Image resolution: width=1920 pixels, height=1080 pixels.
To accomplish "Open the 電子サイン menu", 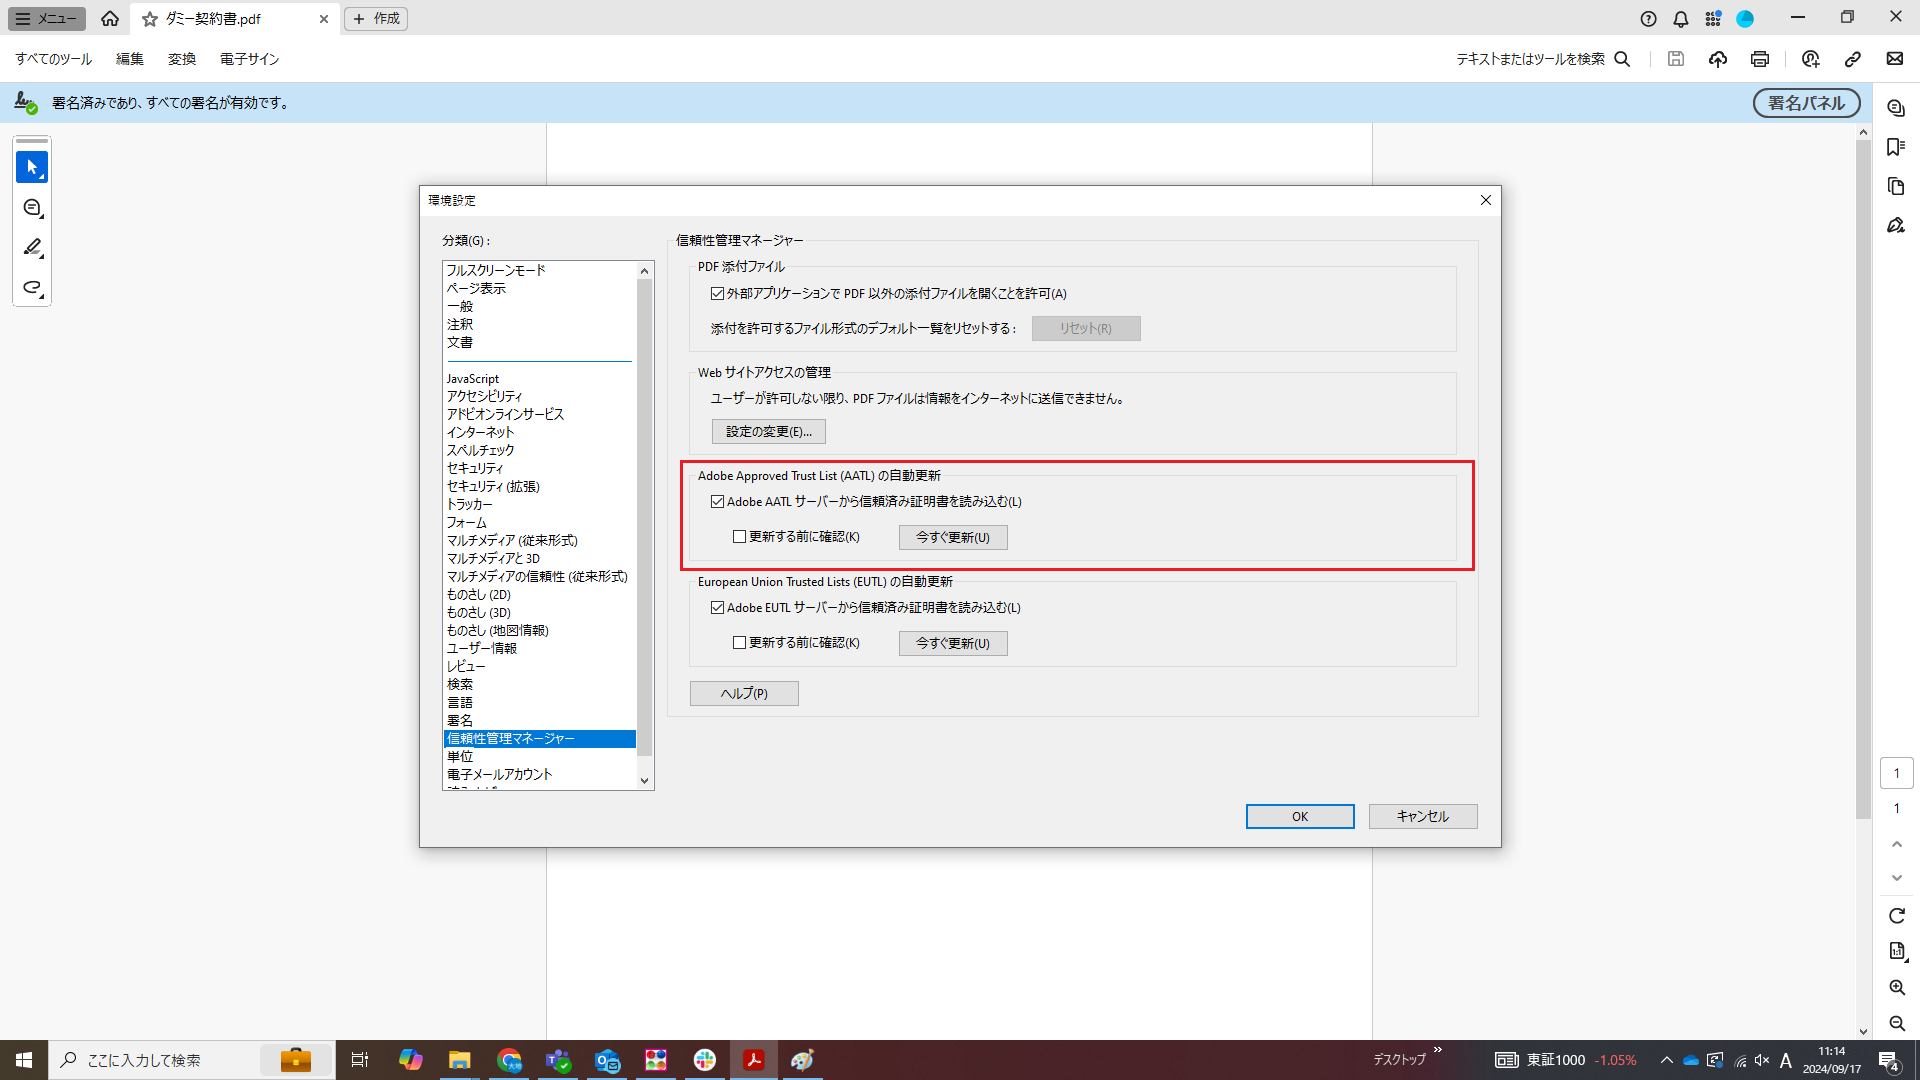I will (x=249, y=59).
